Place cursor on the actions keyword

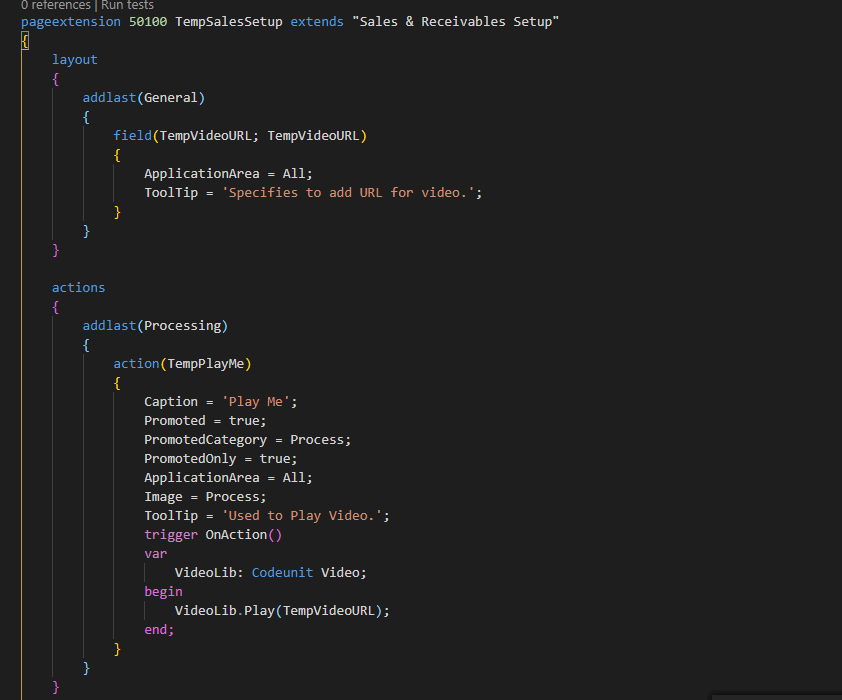click(78, 287)
